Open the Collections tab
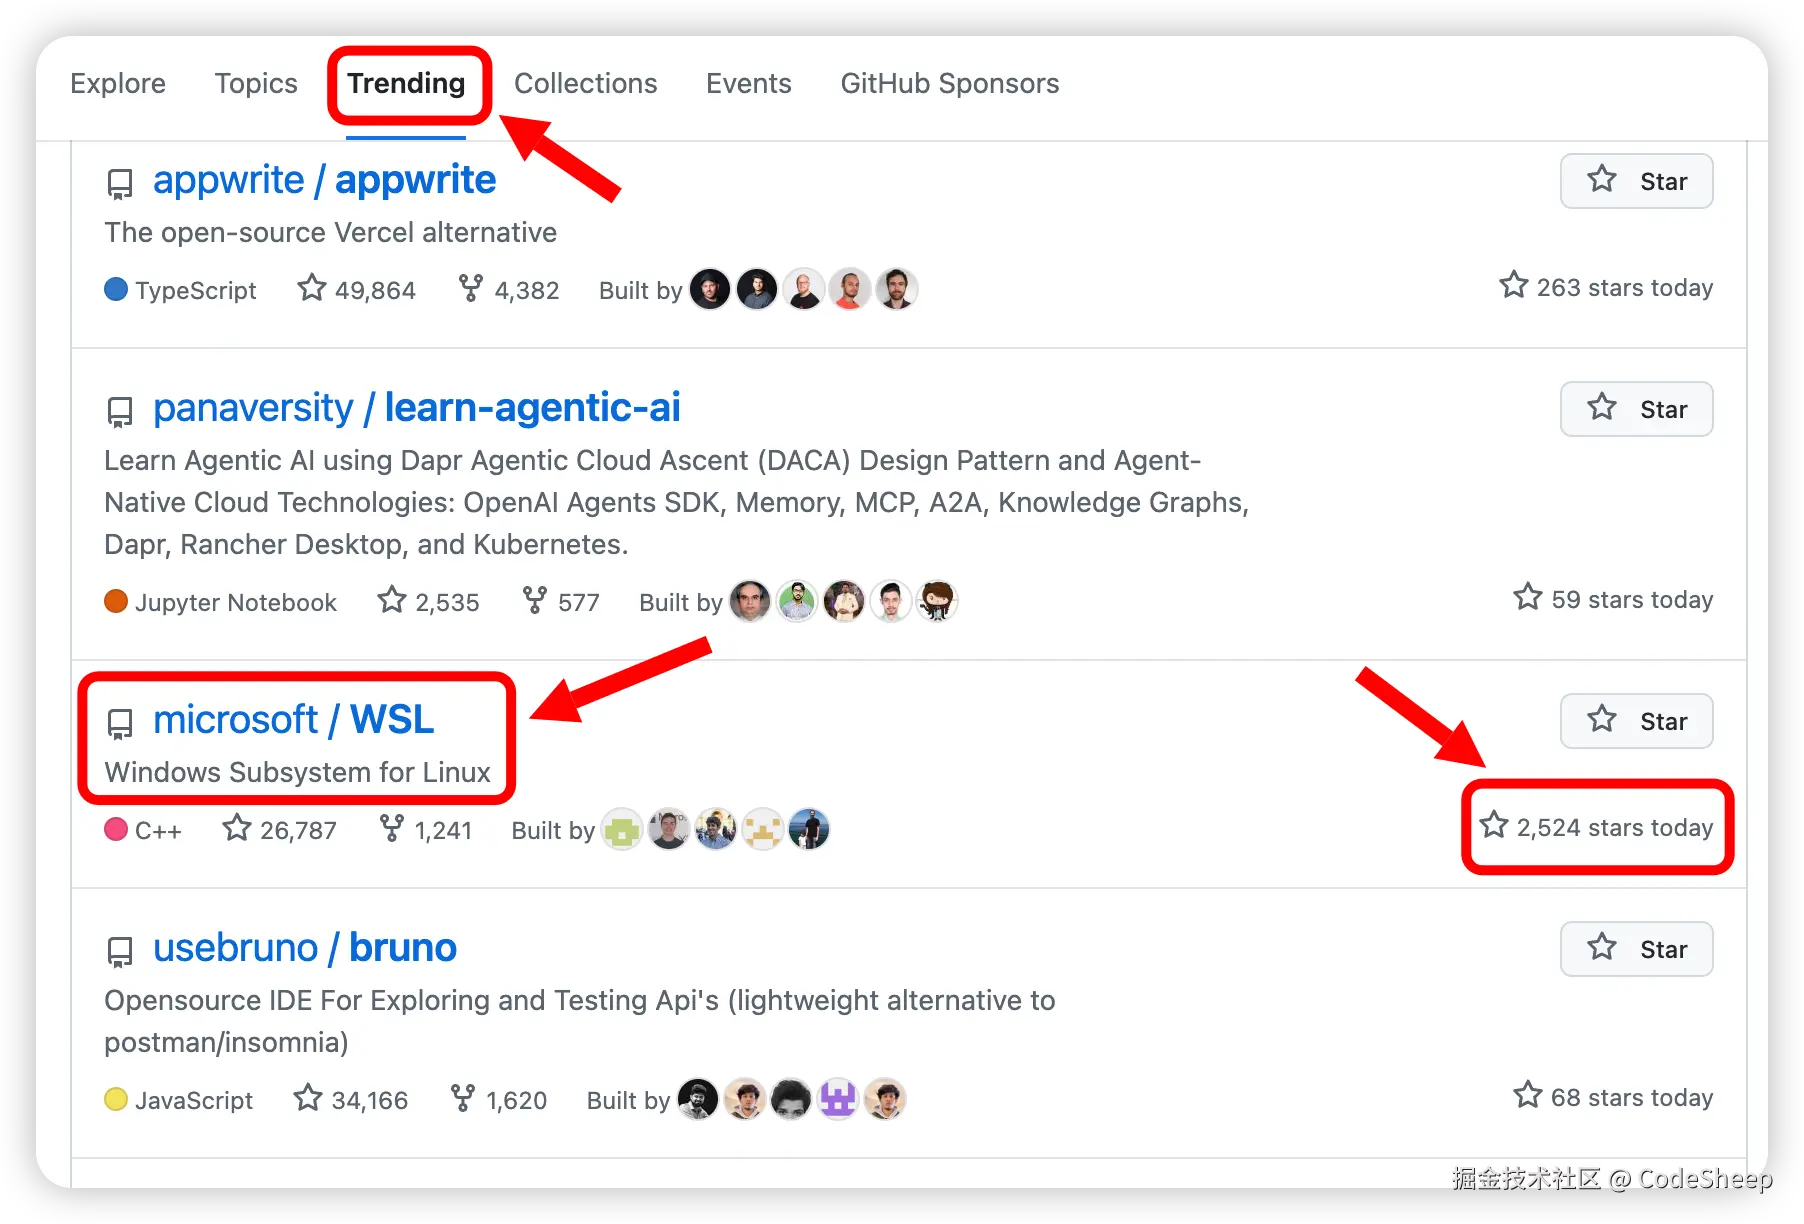 coord(586,84)
